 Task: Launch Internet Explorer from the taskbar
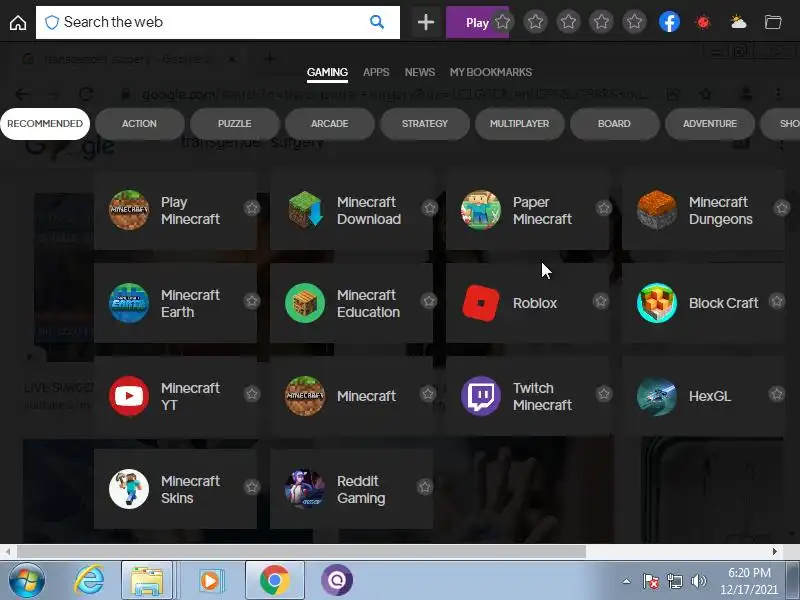point(89,580)
